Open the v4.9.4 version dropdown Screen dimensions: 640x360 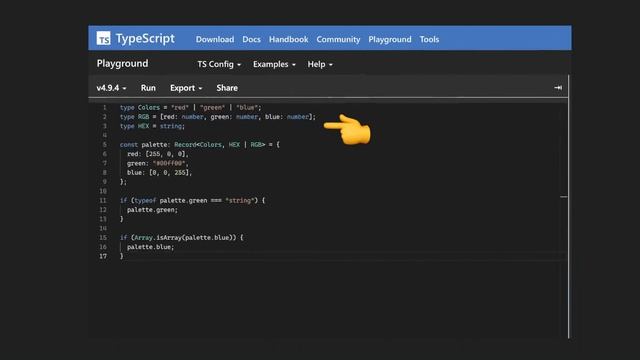pyautogui.click(x=111, y=88)
